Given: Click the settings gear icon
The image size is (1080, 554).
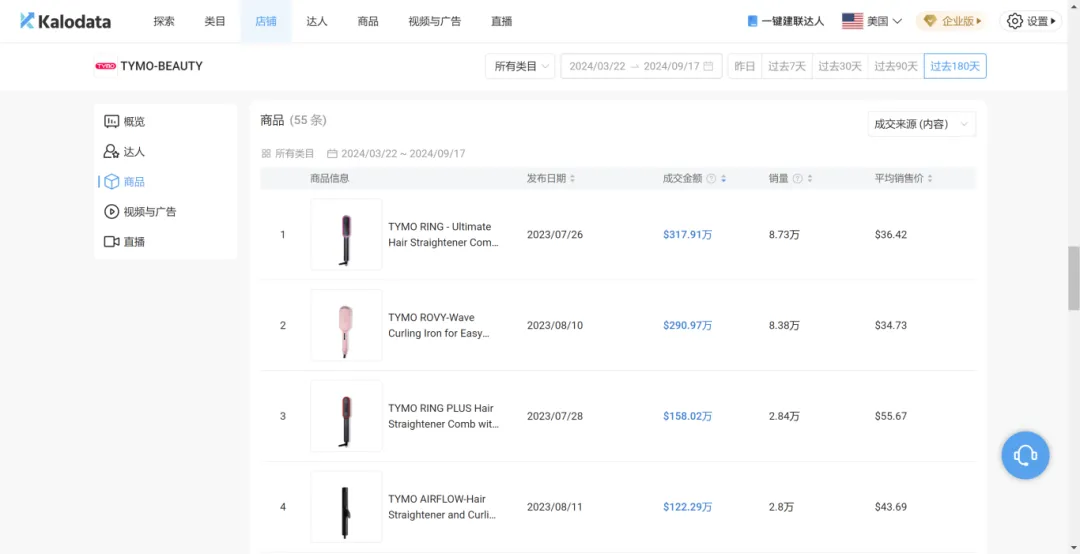Looking at the screenshot, I should tap(1015, 21).
